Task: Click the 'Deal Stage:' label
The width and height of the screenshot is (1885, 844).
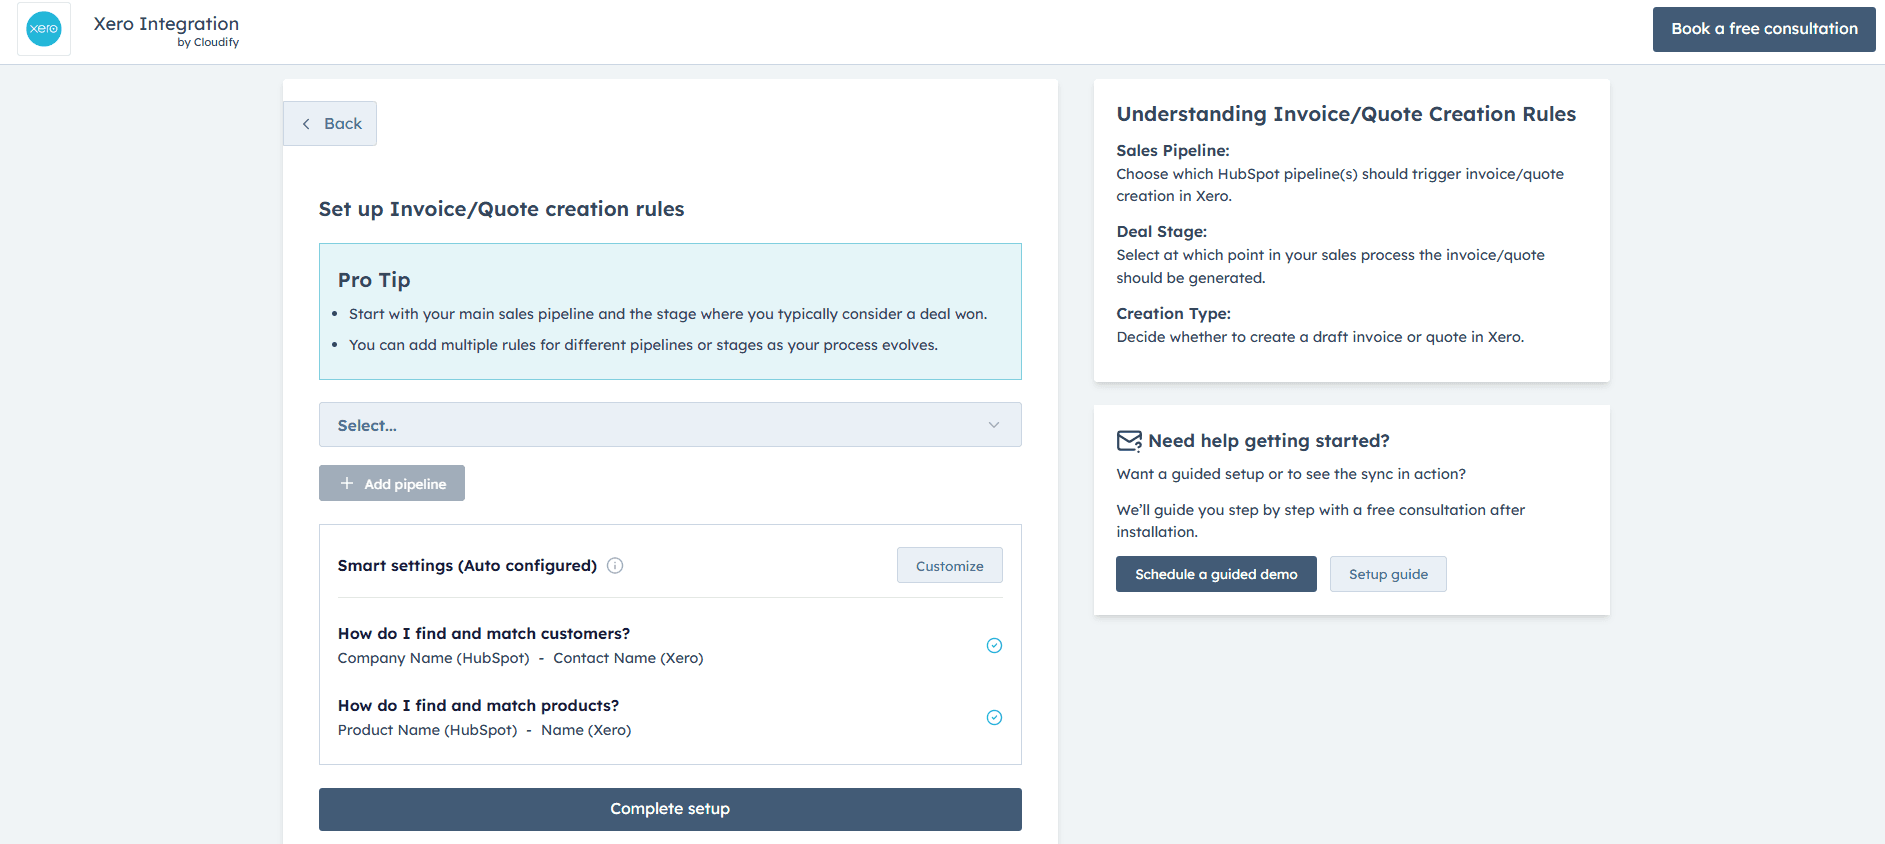Action: [x=1162, y=232]
